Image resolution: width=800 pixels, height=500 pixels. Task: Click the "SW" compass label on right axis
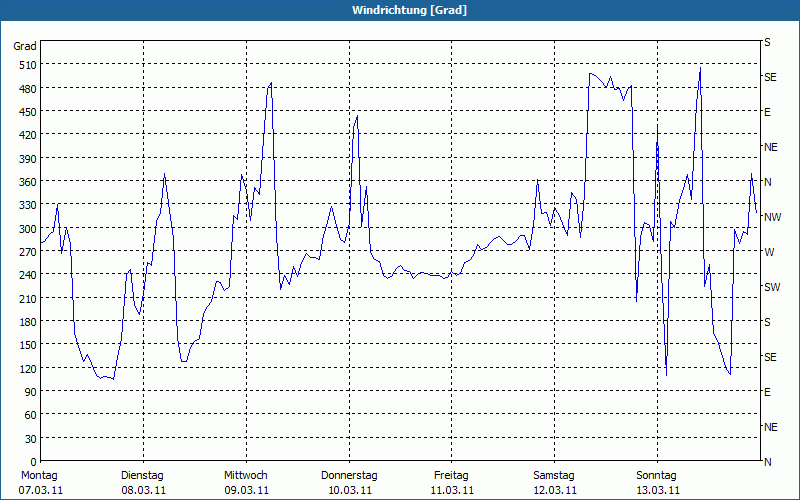tap(772, 287)
